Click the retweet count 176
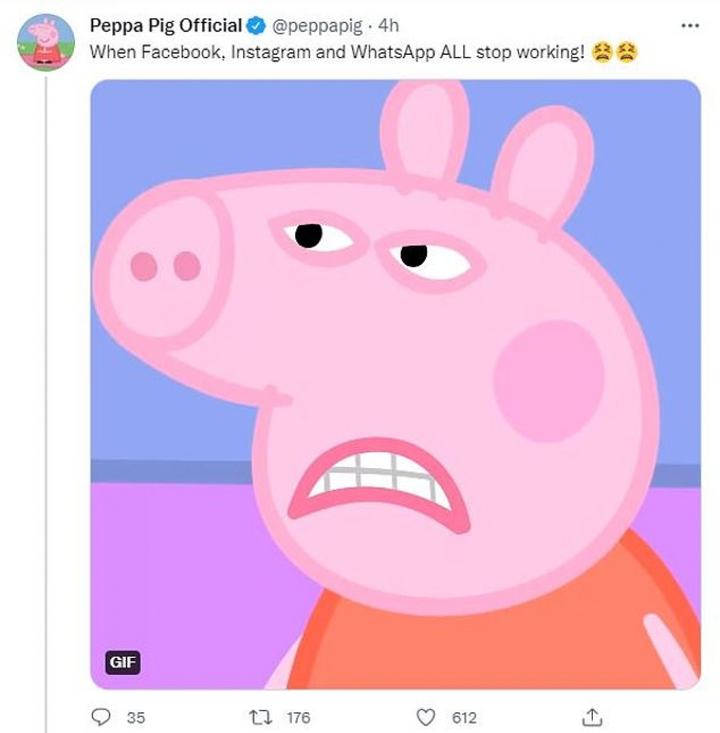Viewport: 720px width, 733px height. [298, 718]
